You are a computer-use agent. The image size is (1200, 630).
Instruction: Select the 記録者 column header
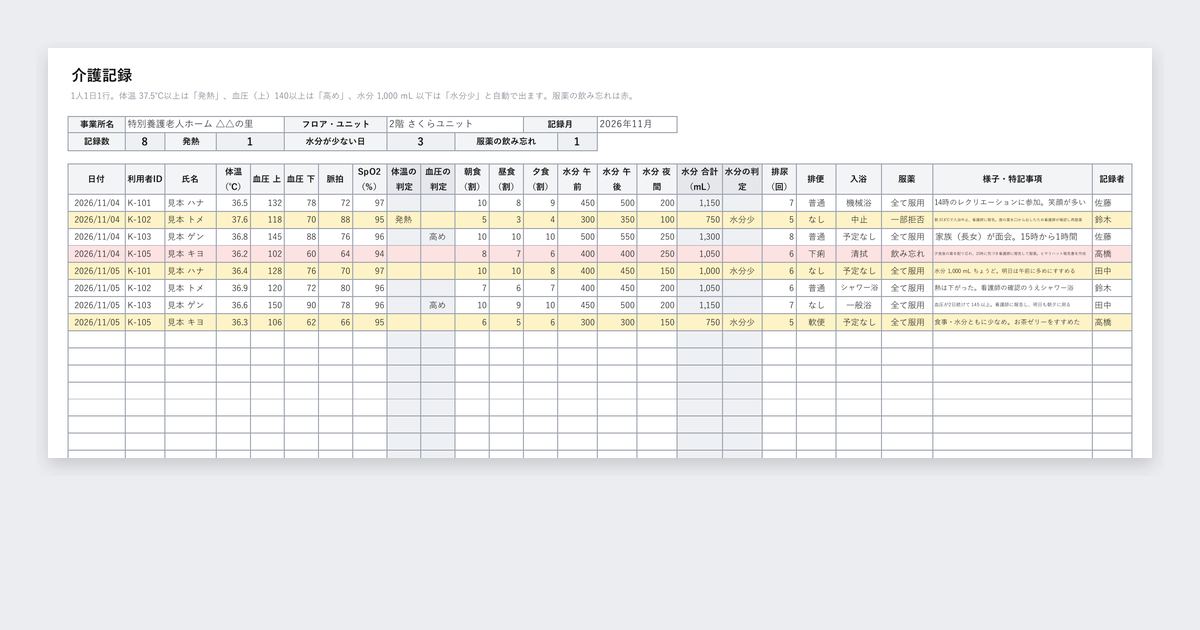point(1111,179)
